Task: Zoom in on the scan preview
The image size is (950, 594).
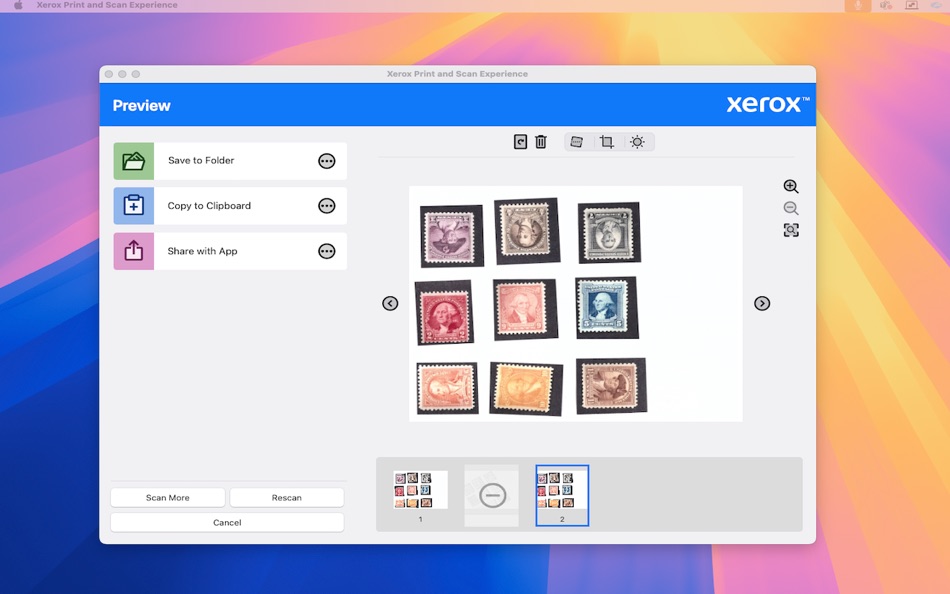Action: [791, 187]
